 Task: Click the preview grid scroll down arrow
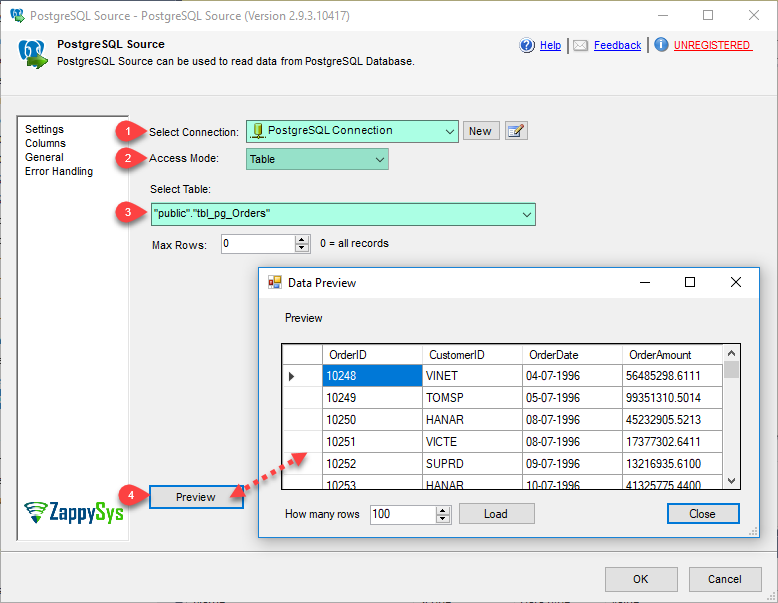[731, 480]
